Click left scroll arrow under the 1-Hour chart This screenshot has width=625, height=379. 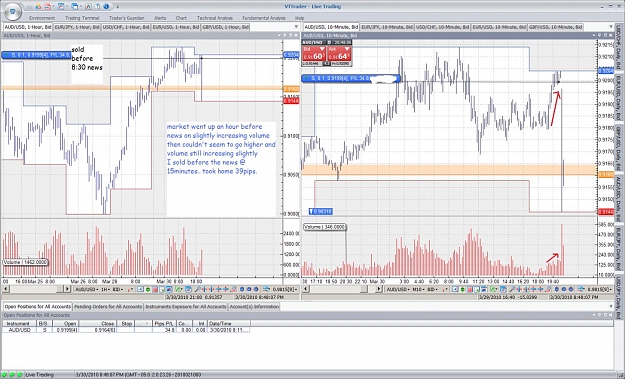pyautogui.click(x=6, y=289)
